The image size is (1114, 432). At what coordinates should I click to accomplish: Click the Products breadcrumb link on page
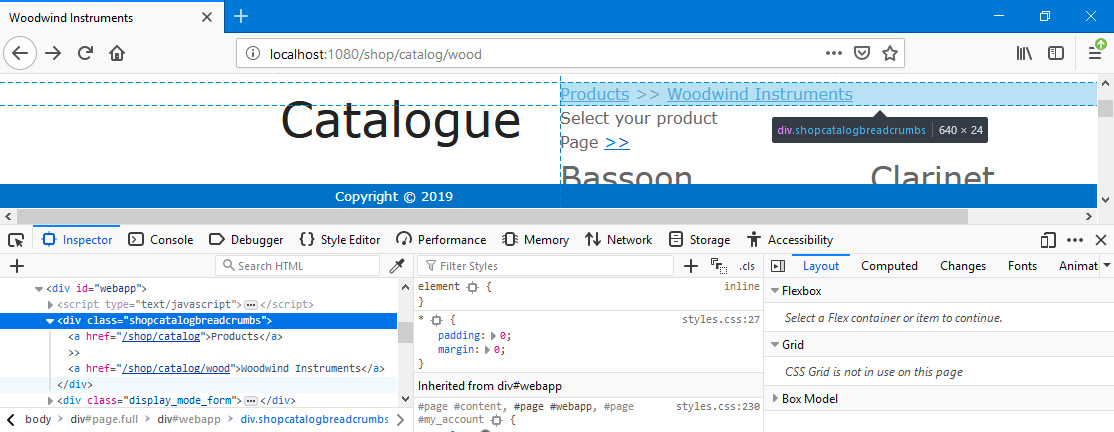click(x=595, y=94)
